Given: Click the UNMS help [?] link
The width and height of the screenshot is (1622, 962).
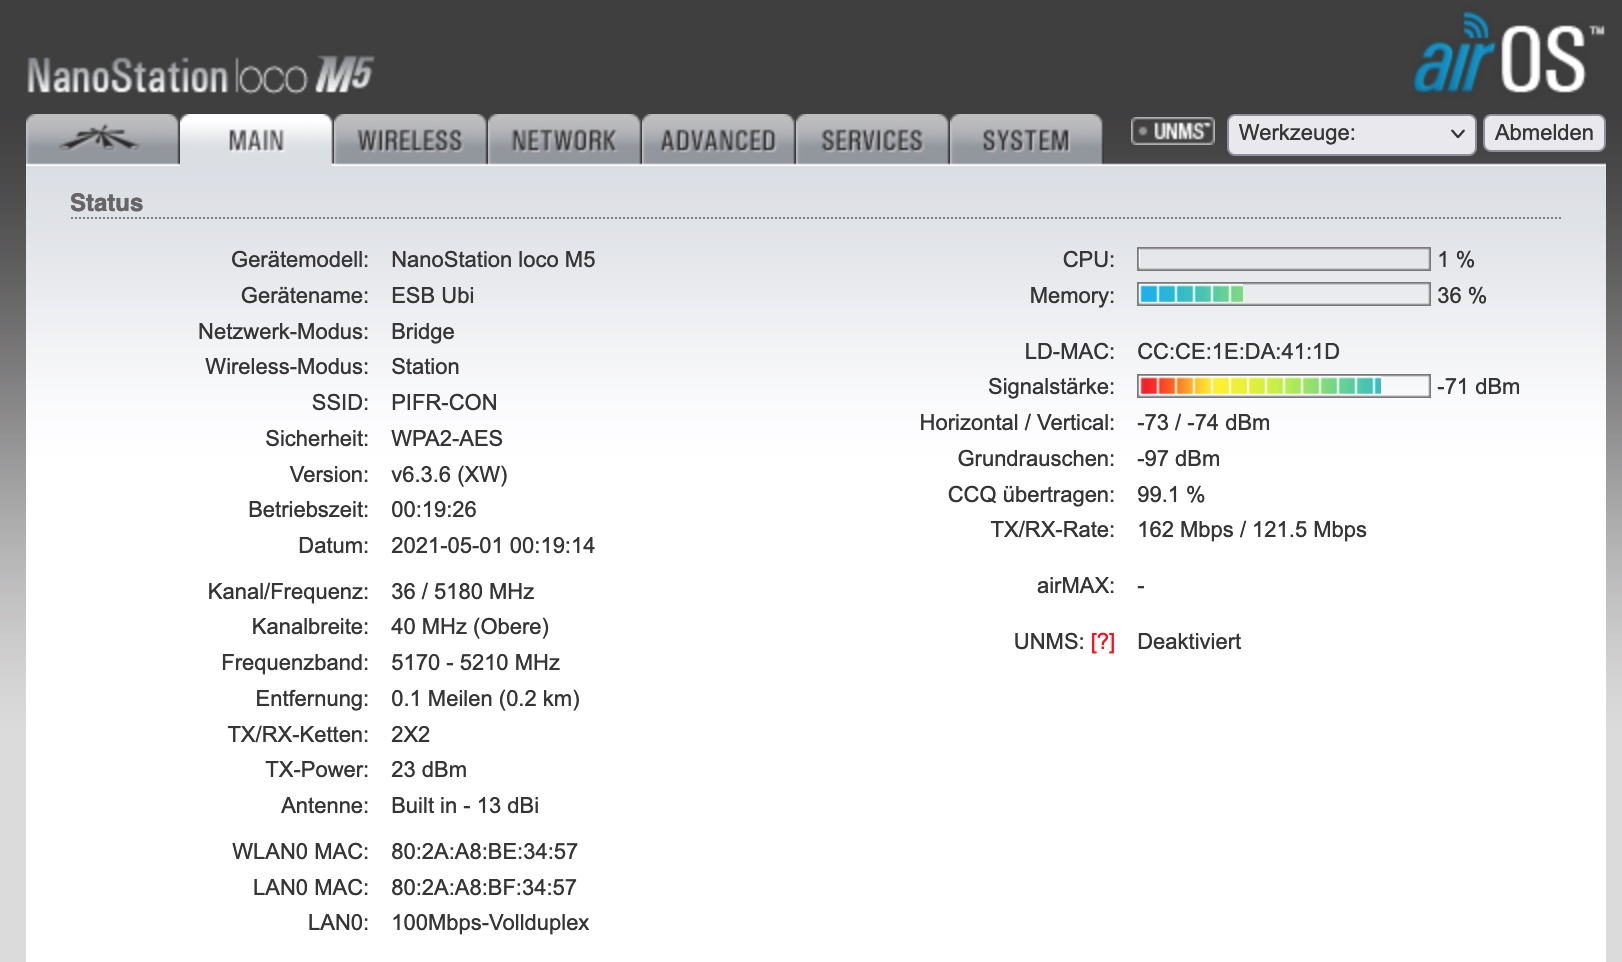Looking at the screenshot, I should 1102,642.
